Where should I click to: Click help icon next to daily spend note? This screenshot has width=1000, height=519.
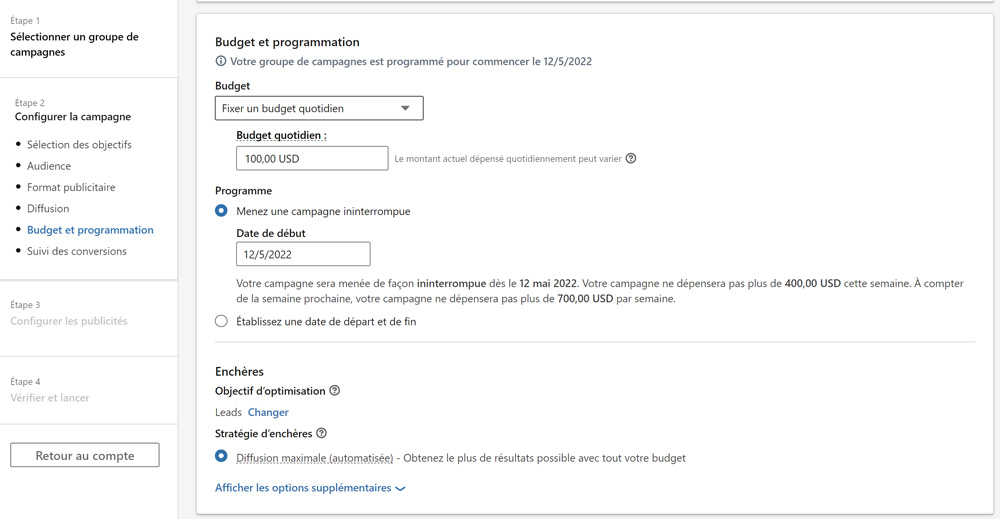(x=631, y=158)
